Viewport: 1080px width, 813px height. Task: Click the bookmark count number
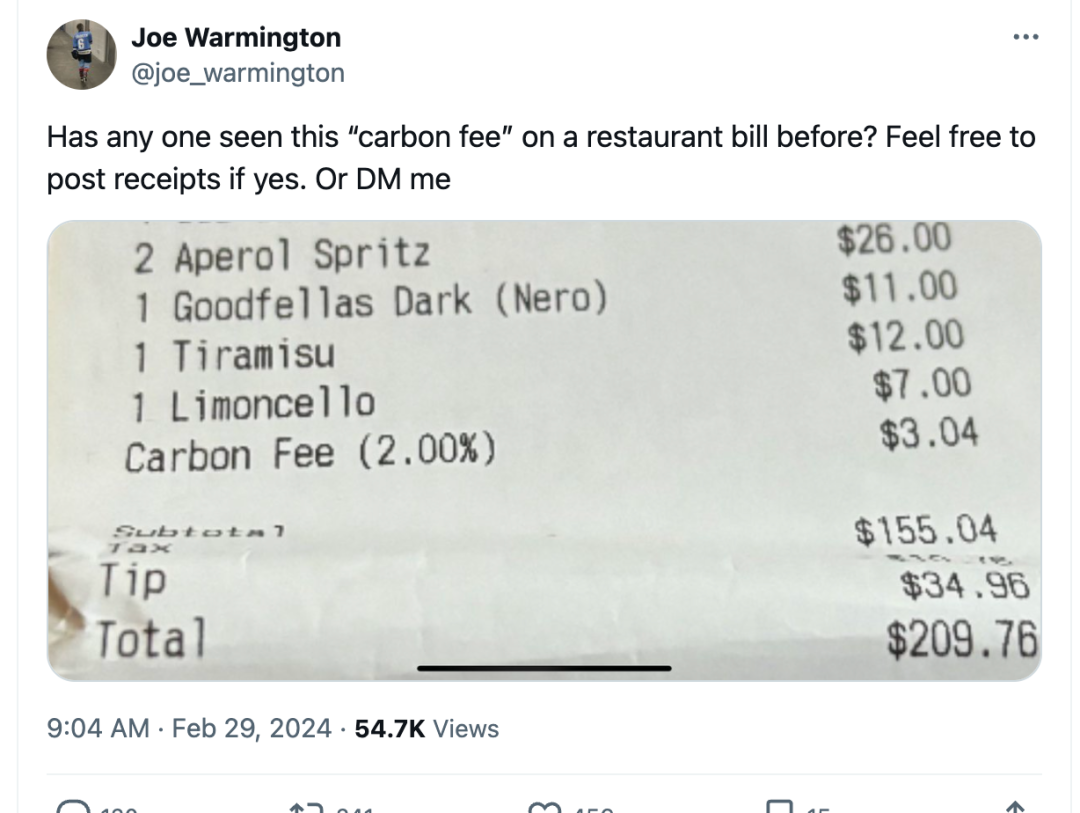click(818, 809)
